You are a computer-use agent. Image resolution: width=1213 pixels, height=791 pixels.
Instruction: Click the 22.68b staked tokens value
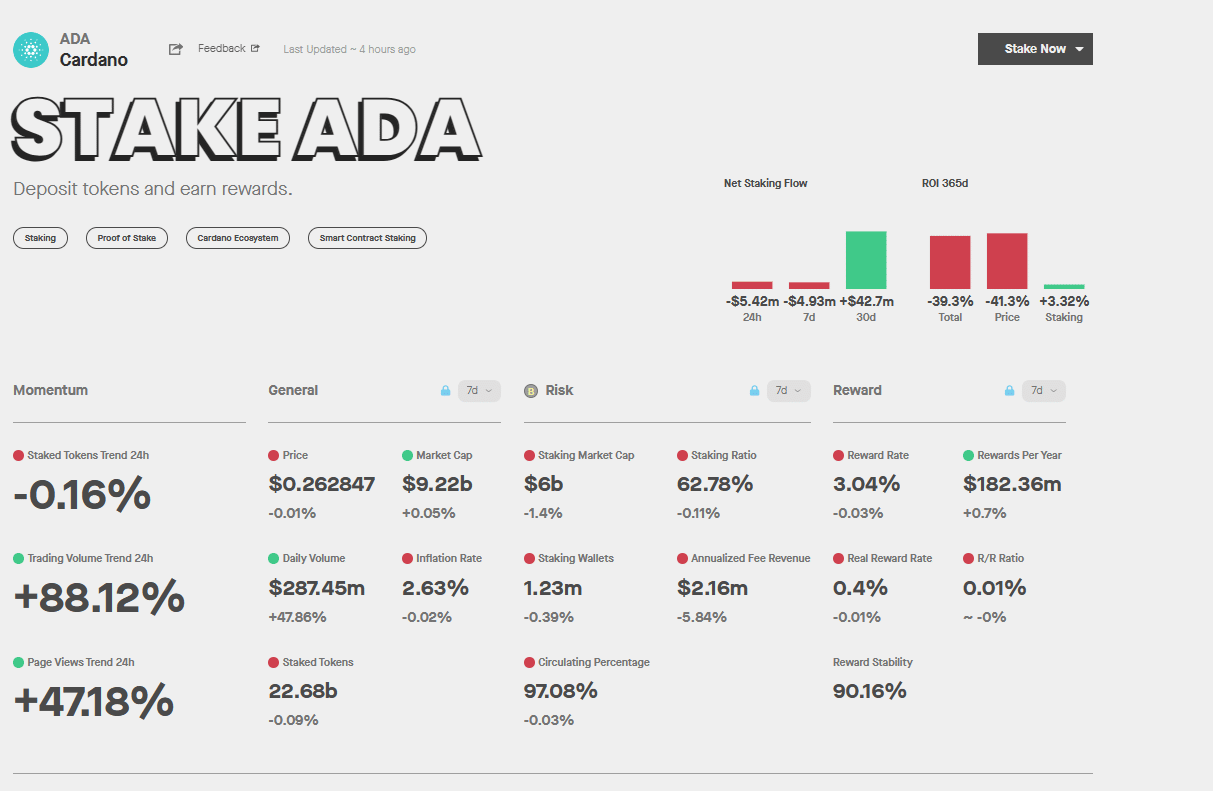(303, 691)
